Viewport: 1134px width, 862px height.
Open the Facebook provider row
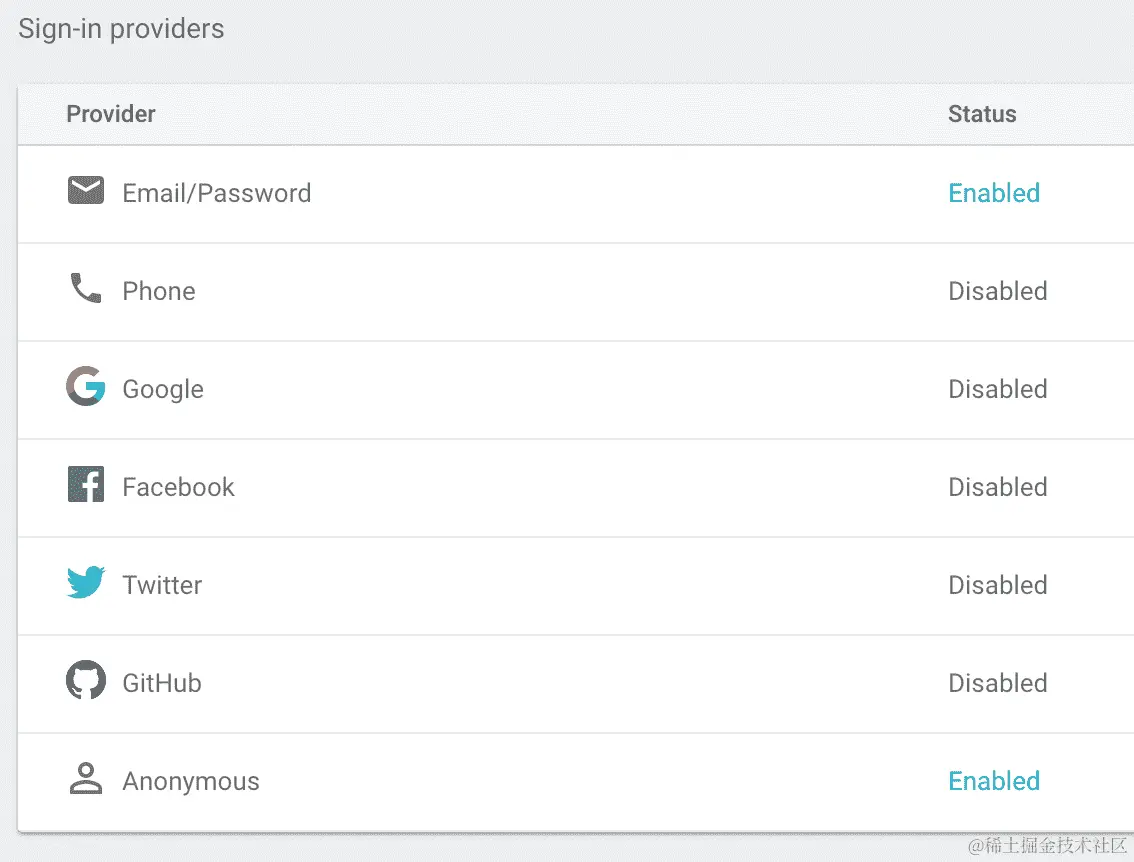tap(576, 488)
